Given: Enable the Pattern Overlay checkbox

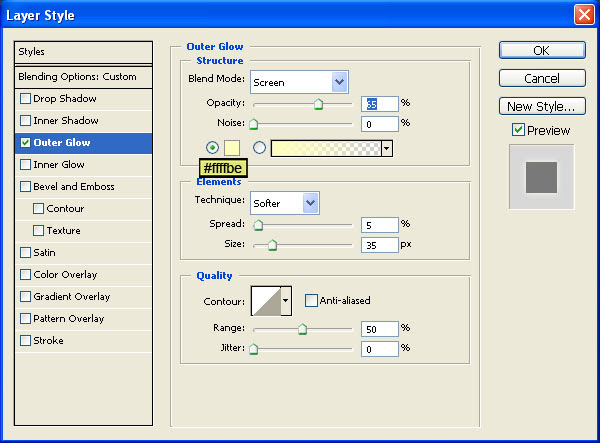Looking at the screenshot, I should click(x=25, y=319).
